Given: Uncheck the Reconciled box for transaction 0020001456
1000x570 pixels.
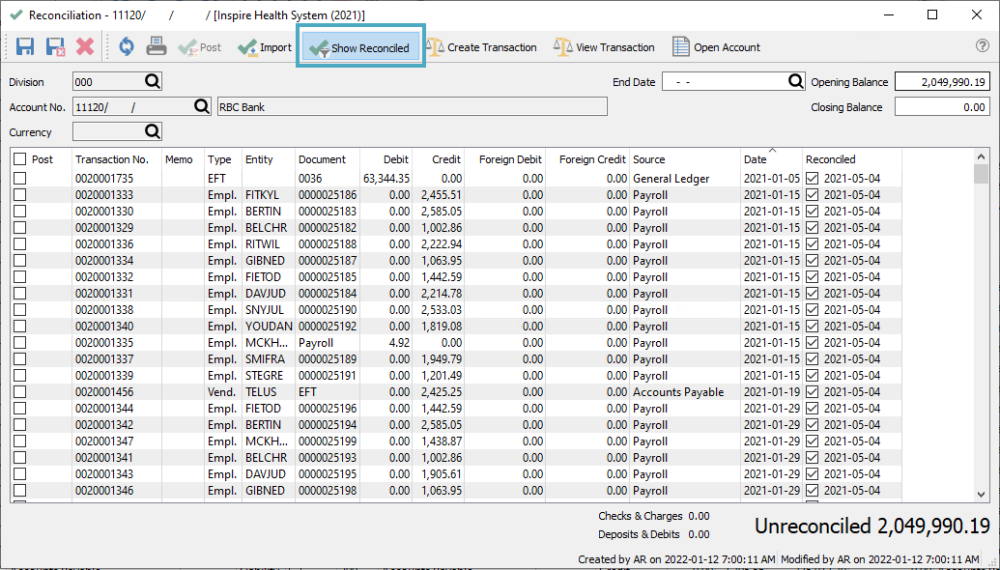Looking at the screenshot, I should click(x=813, y=393).
